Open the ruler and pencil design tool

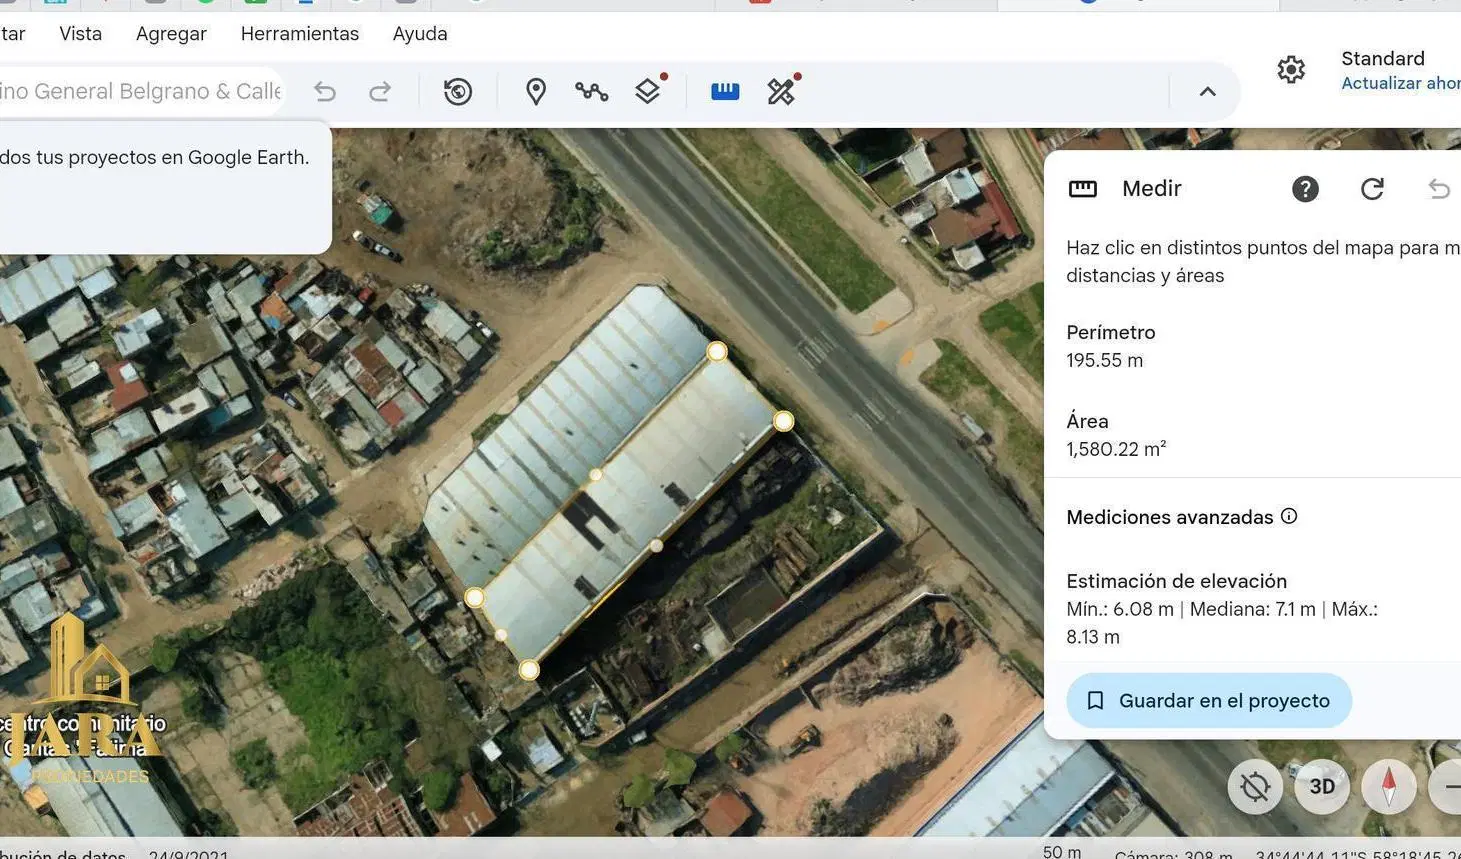coord(781,92)
